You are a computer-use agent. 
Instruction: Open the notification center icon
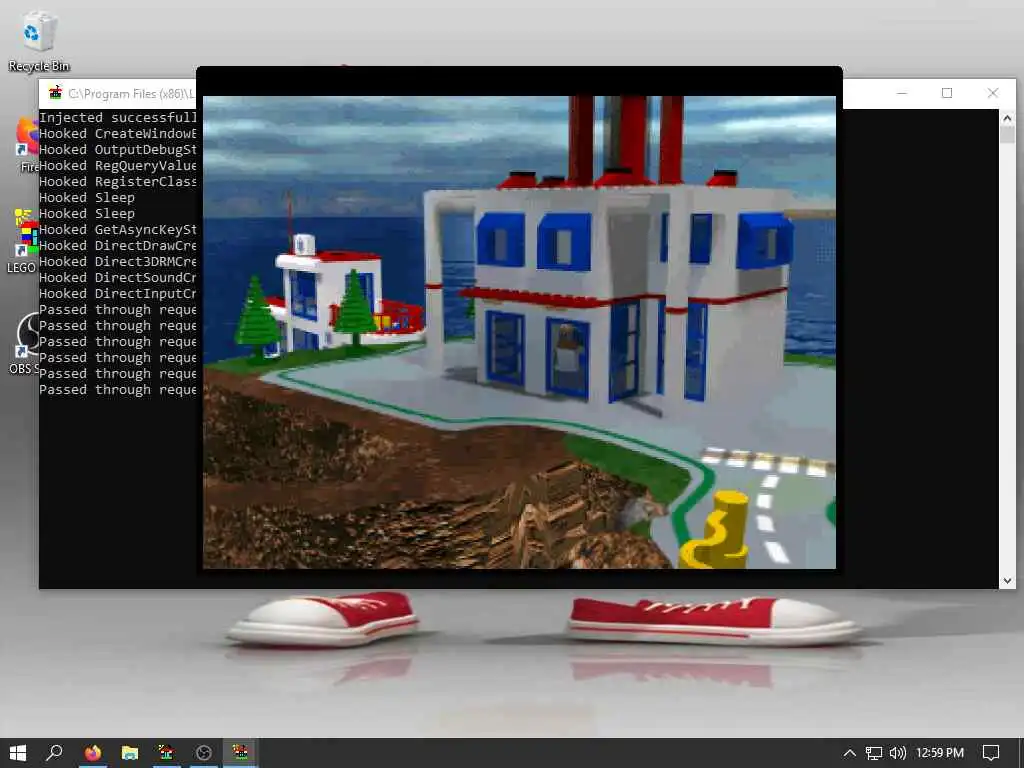[991, 753]
